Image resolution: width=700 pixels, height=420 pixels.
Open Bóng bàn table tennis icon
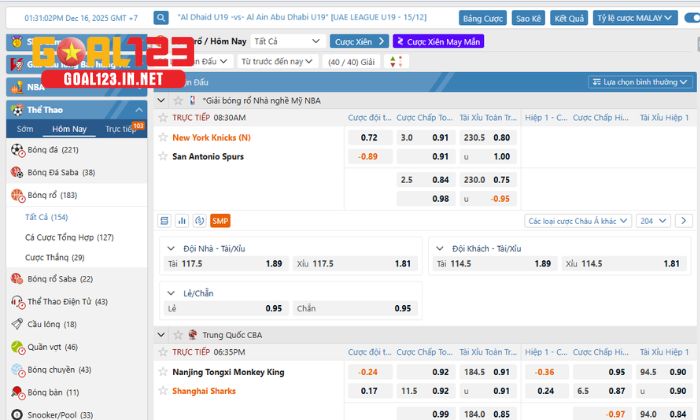(x=17, y=393)
